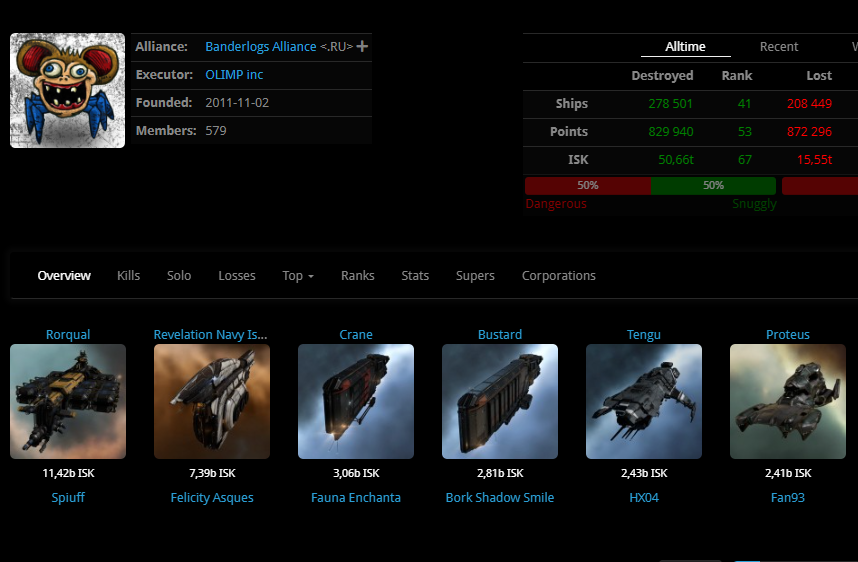
Task: Open executor OLIMP inc link
Action: (x=234, y=75)
